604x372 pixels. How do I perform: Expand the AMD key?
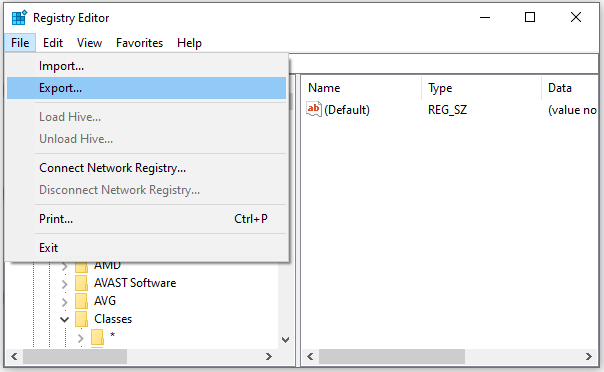(65, 266)
